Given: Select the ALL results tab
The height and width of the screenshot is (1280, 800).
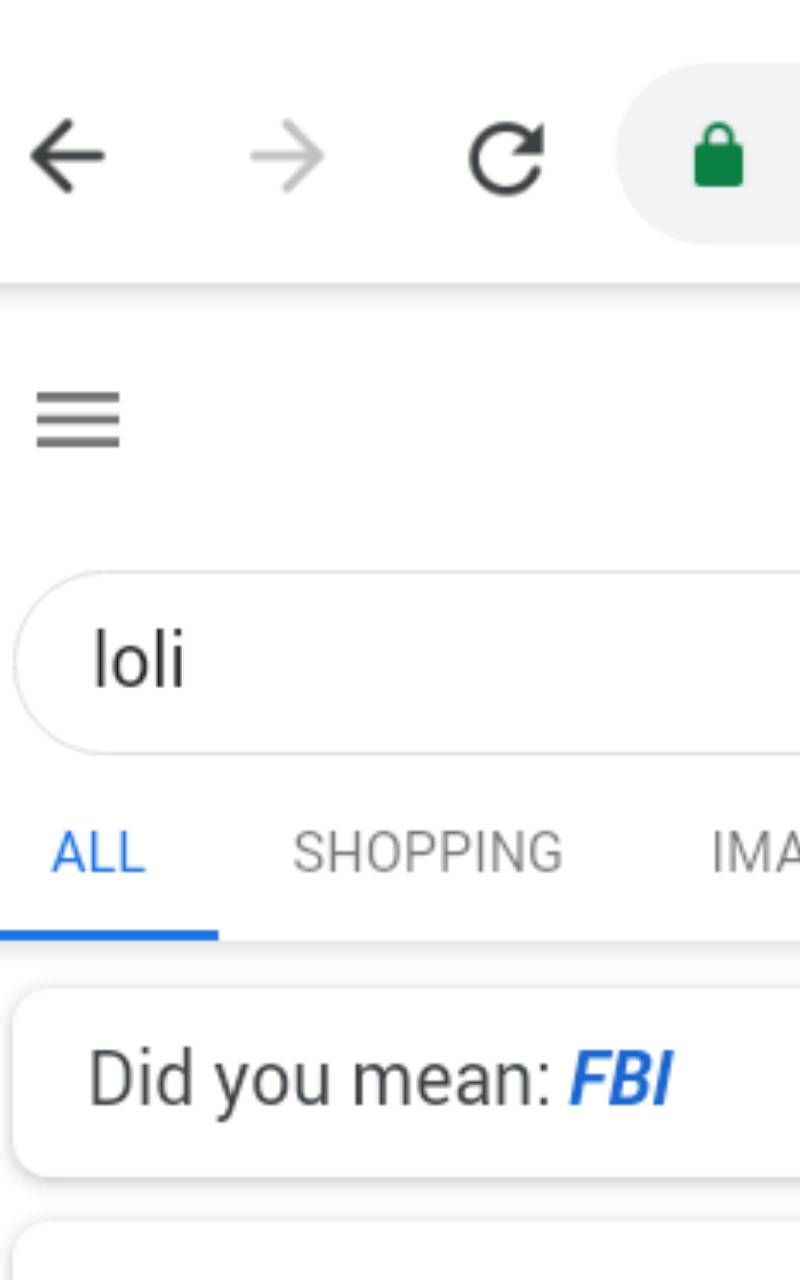Looking at the screenshot, I should (x=98, y=852).
